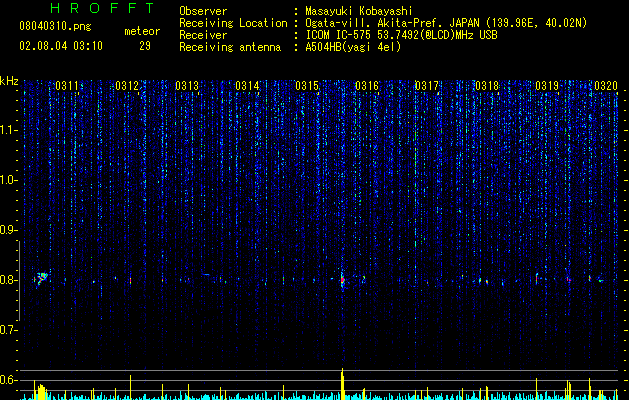The height and width of the screenshot is (400, 629).
Task: Click the kHz axis unit label
Action: point(9,81)
